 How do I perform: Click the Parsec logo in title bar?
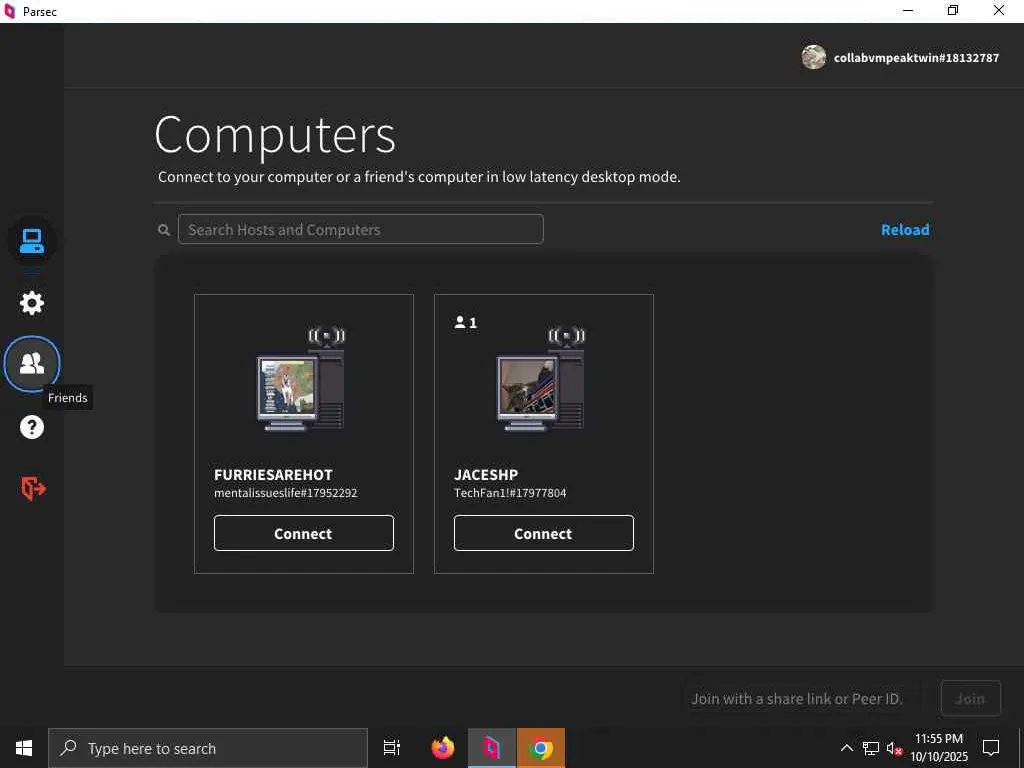[x=9, y=11]
